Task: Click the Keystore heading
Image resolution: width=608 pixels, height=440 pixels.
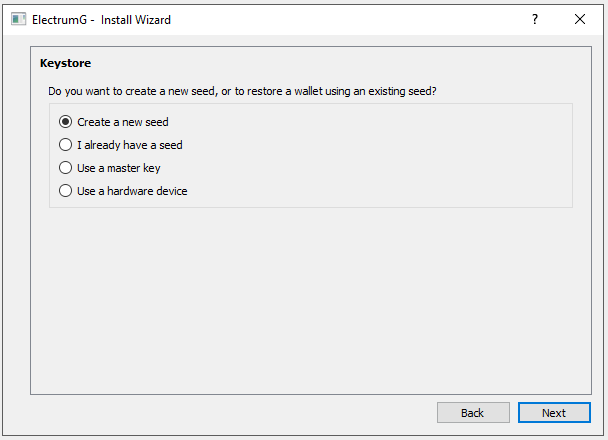Action: pos(65,63)
